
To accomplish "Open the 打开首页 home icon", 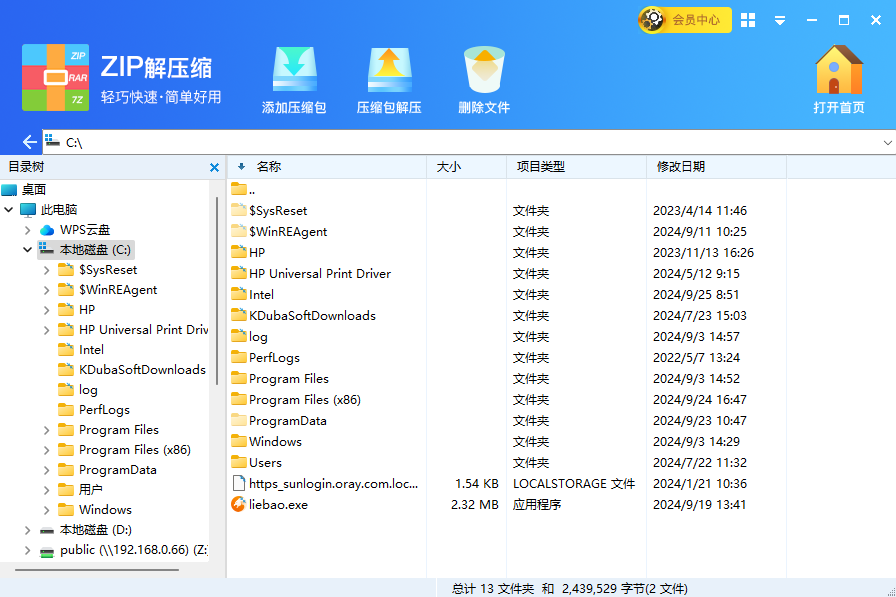I will (x=838, y=71).
